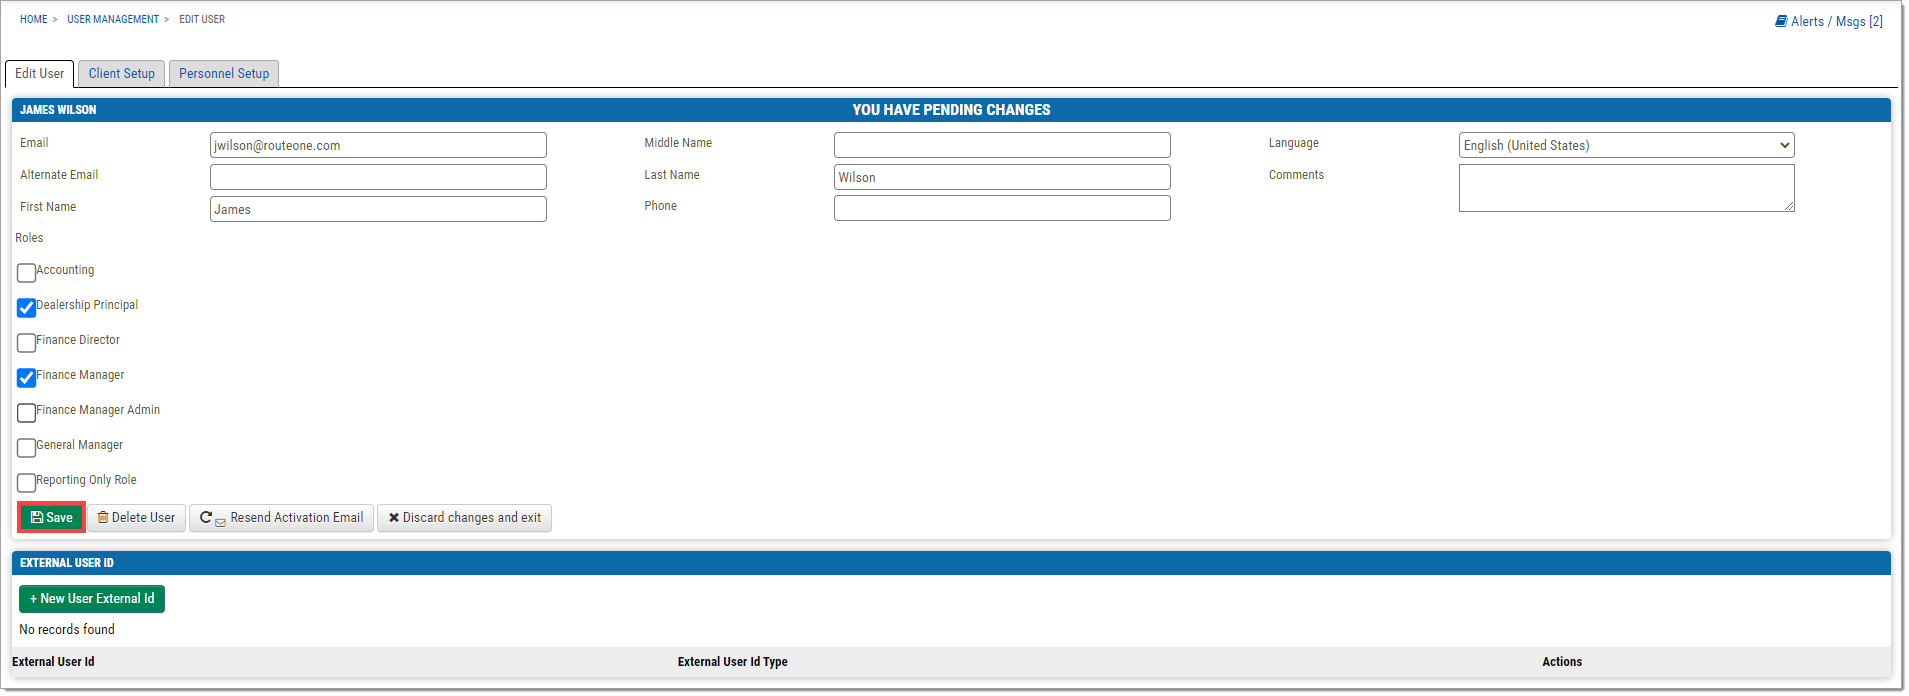Screen dimensions: 1909x696
Task: Check the Finance Director role
Action: coord(27,343)
